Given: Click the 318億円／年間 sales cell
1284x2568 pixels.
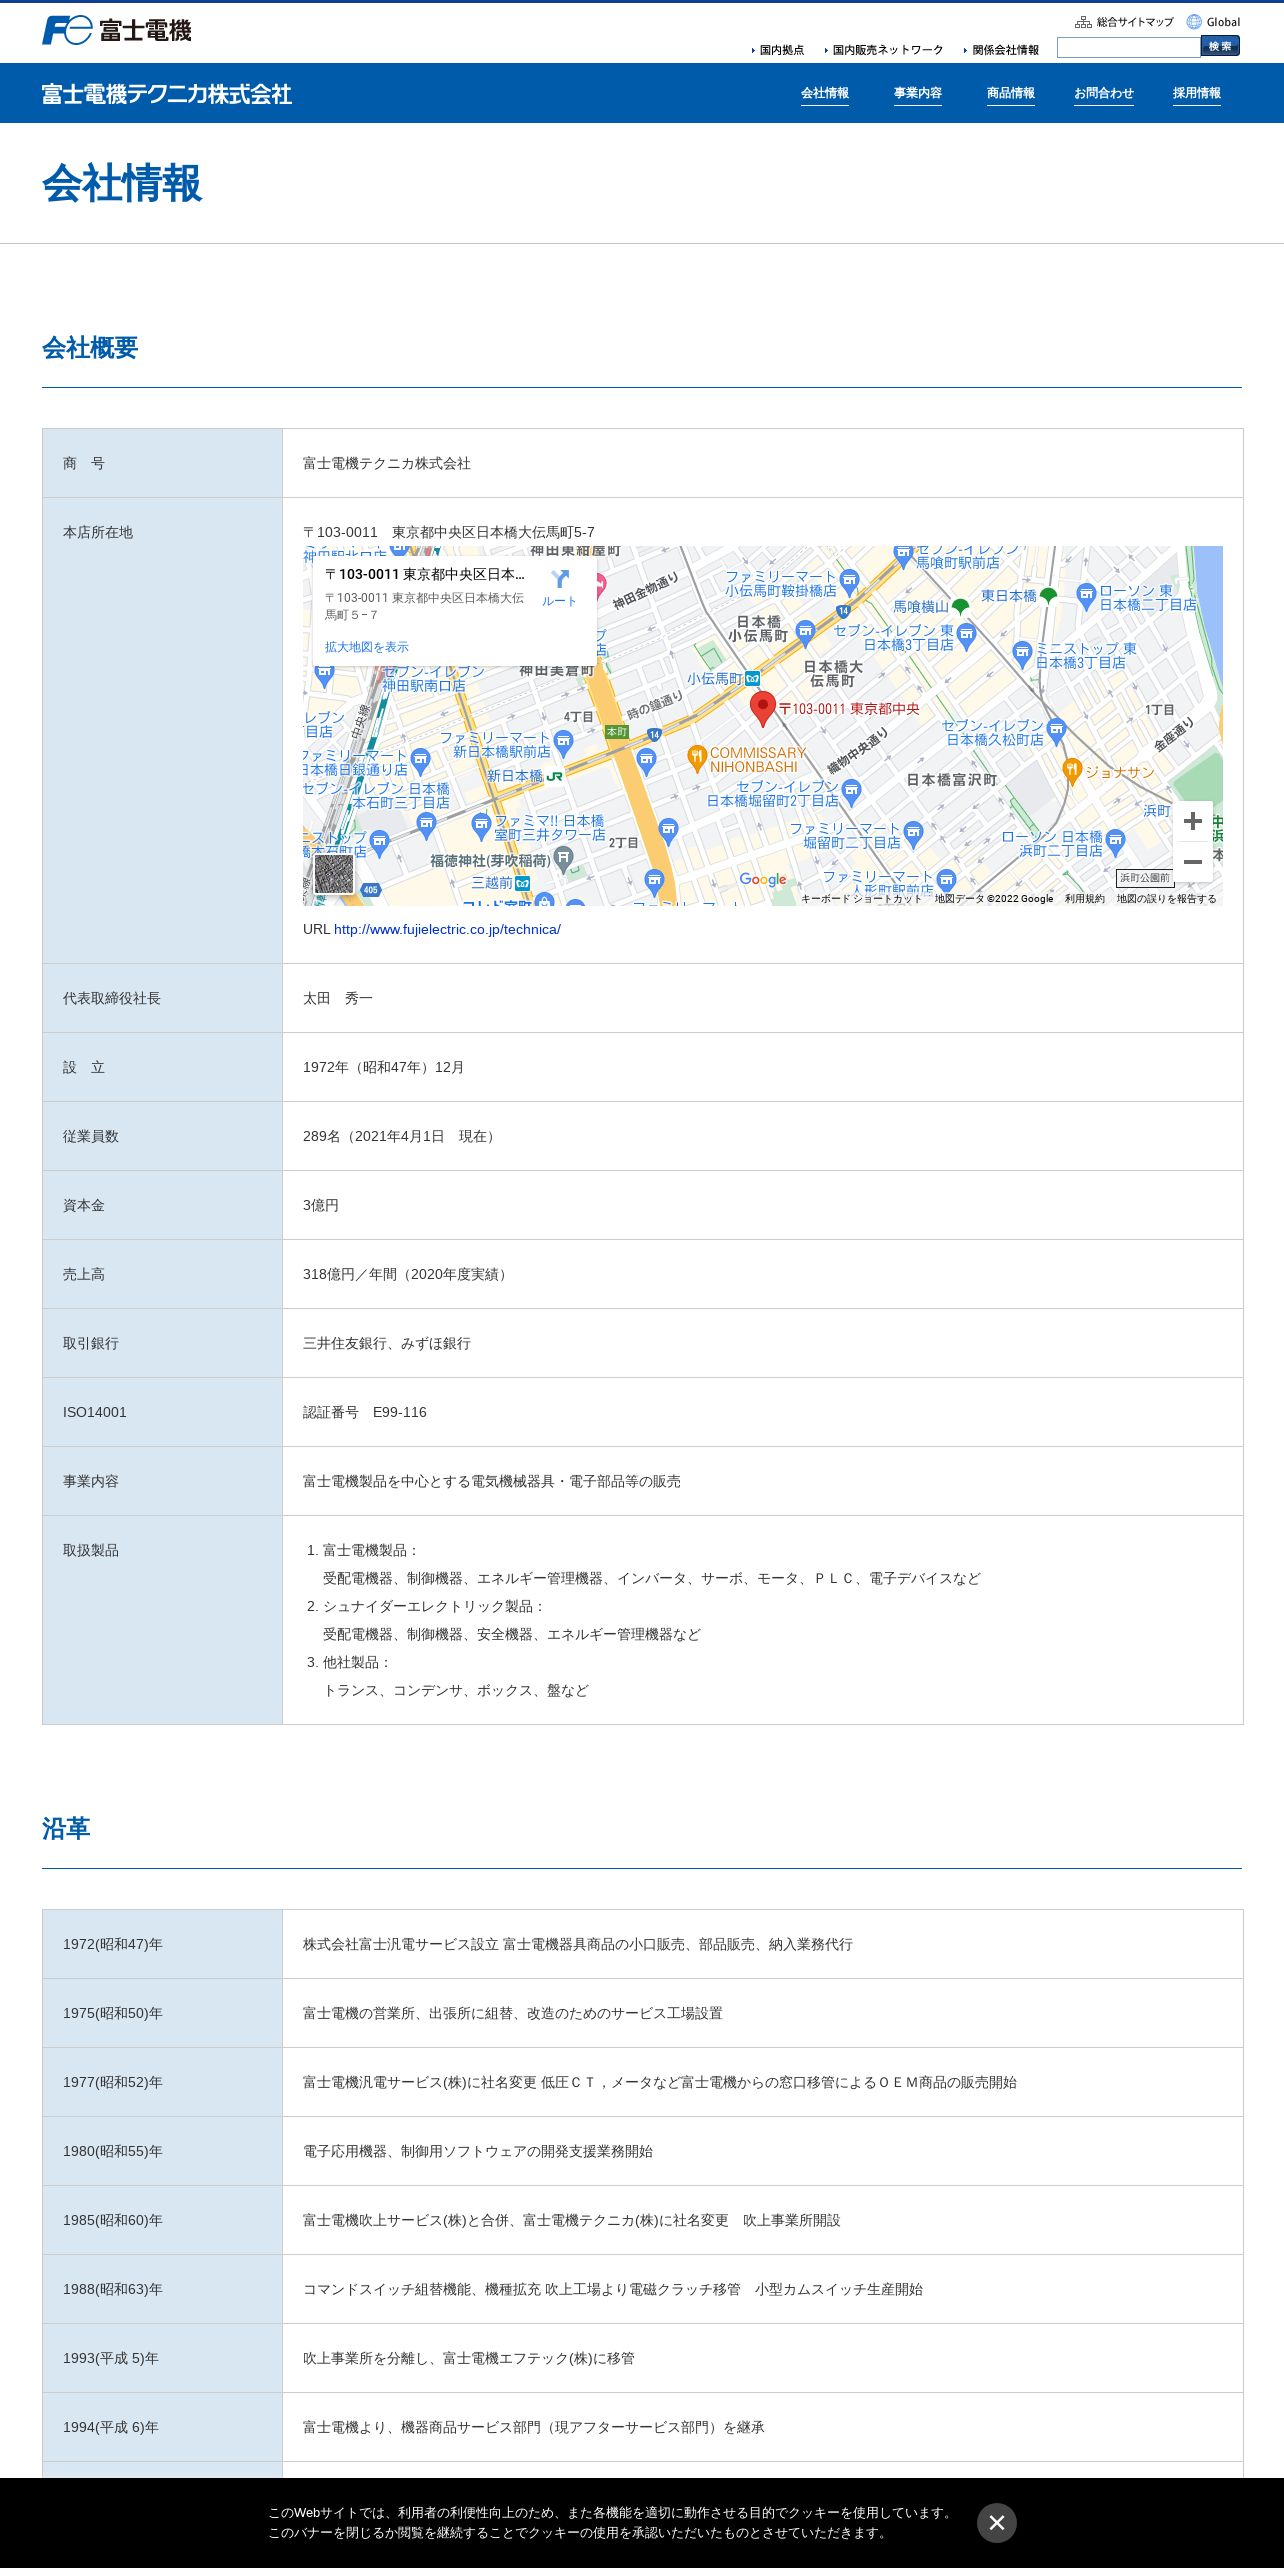Looking at the screenshot, I should pyautogui.click(x=762, y=1274).
